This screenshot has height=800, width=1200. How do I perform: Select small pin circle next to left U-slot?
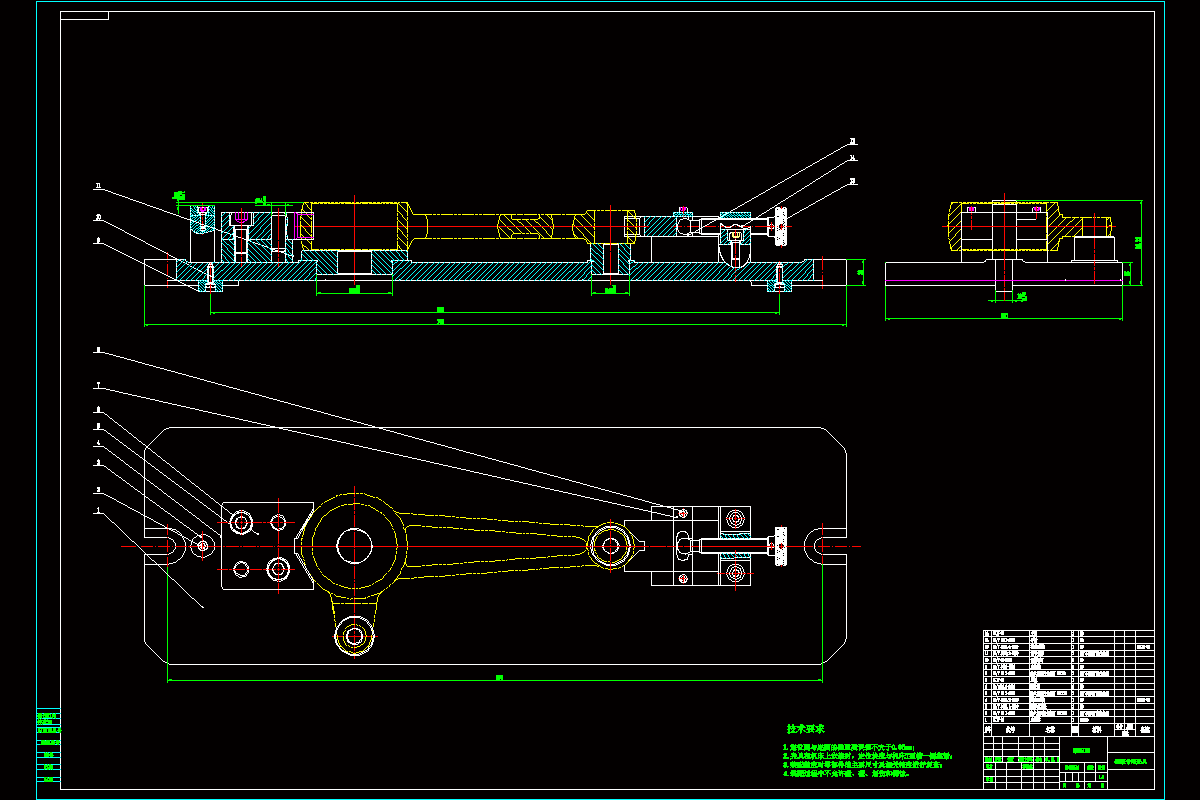pyautogui.click(x=204, y=546)
